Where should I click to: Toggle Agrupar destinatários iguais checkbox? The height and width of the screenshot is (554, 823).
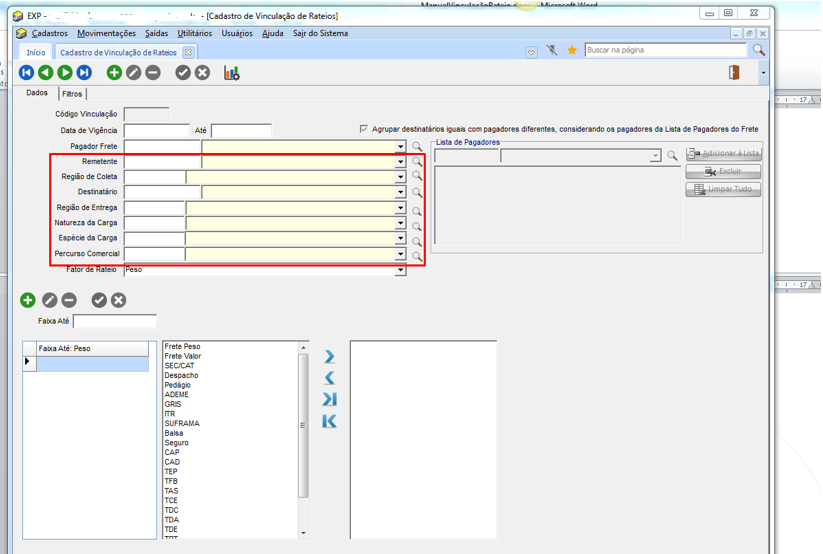point(364,129)
